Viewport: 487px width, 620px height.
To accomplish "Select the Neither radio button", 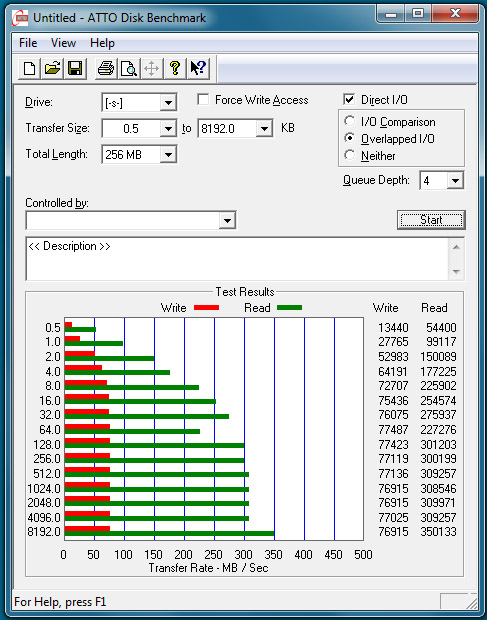I will [349, 155].
